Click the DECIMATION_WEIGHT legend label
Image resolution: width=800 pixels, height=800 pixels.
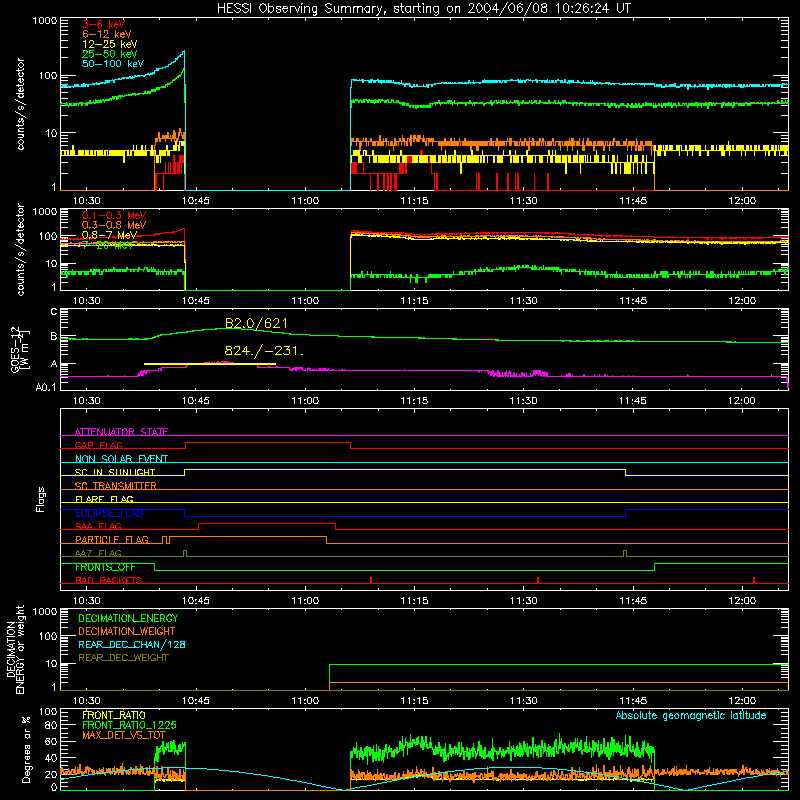tap(127, 631)
